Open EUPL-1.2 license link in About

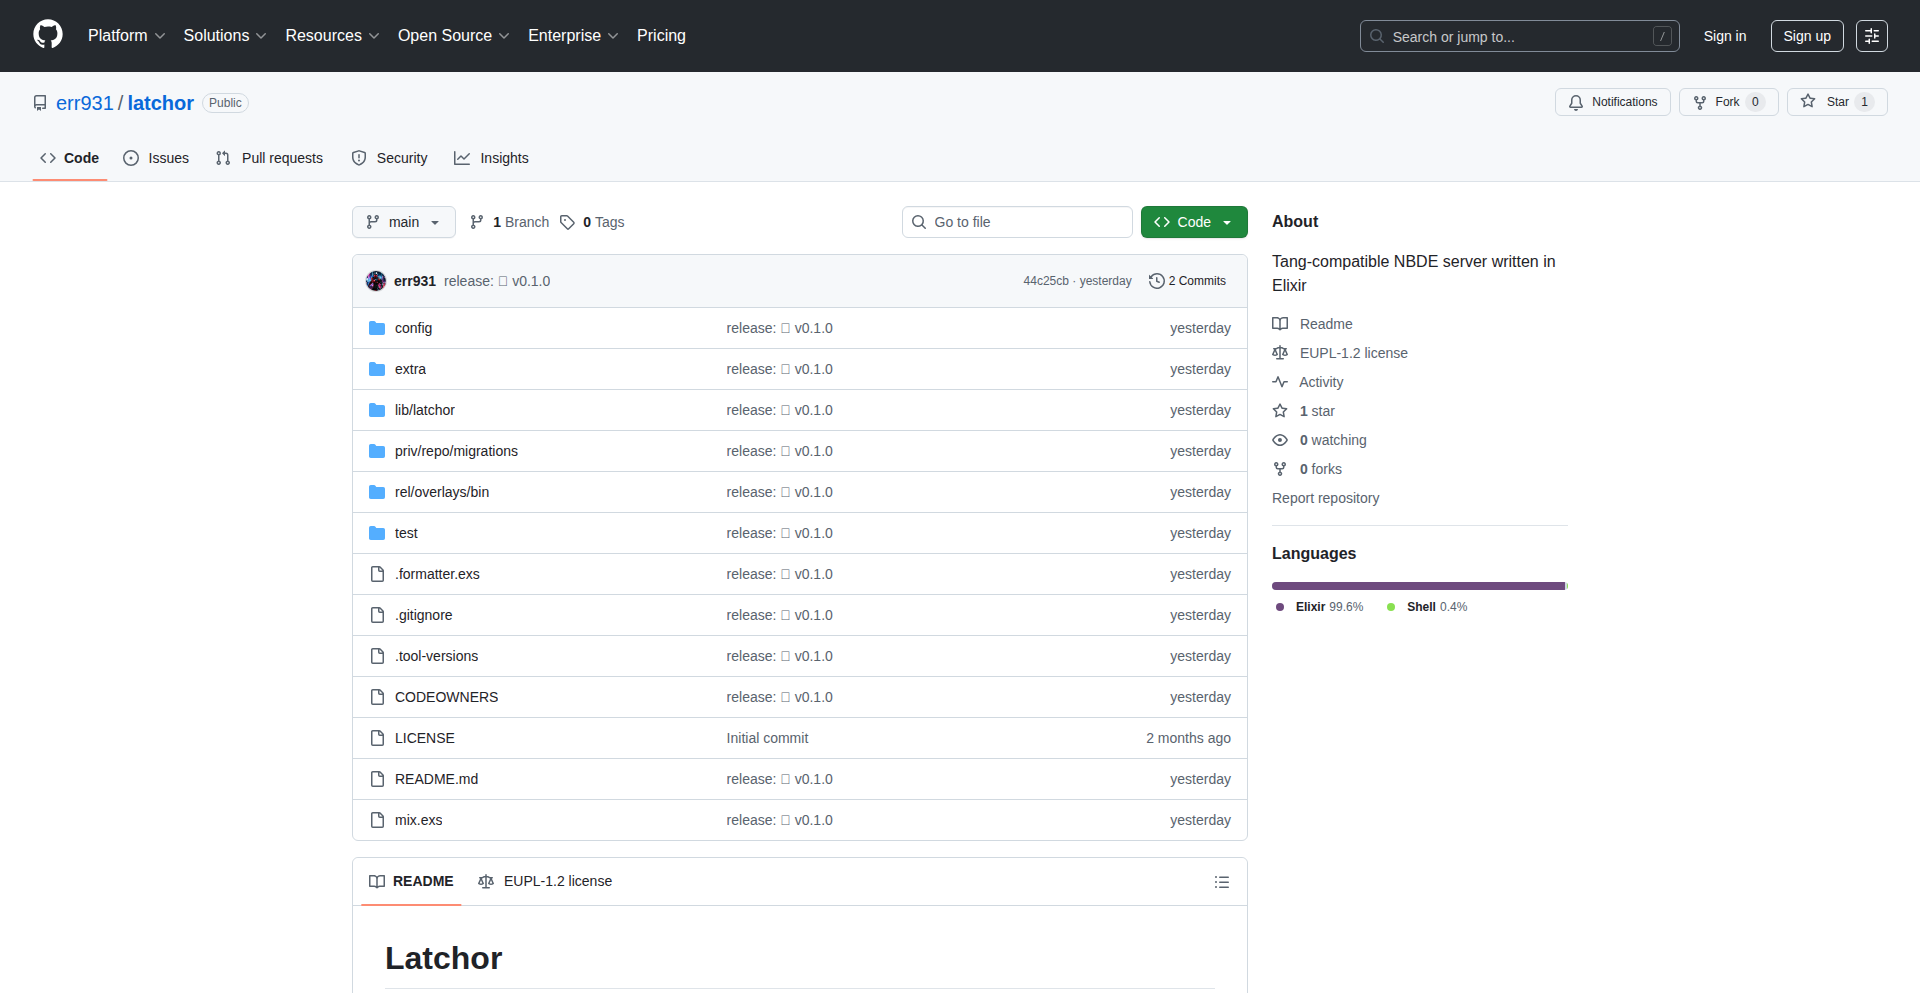coord(1340,353)
